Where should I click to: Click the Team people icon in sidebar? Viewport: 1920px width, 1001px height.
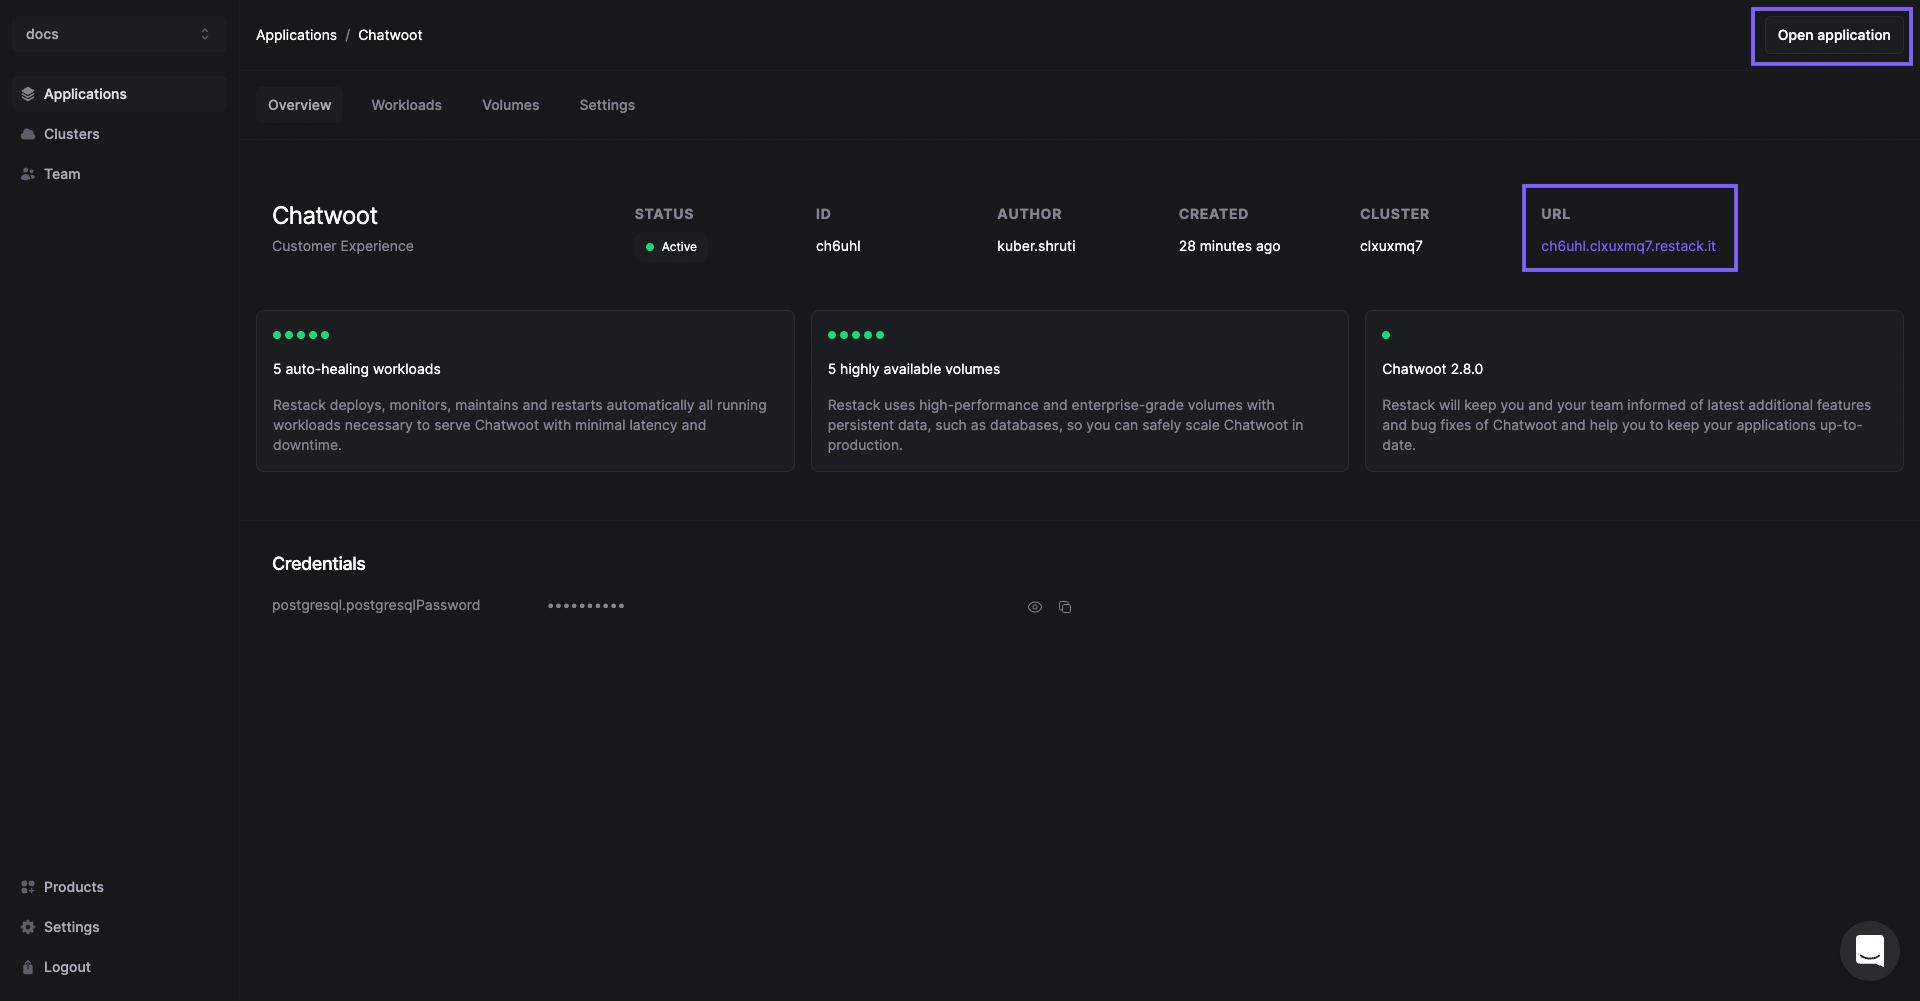click(x=28, y=174)
